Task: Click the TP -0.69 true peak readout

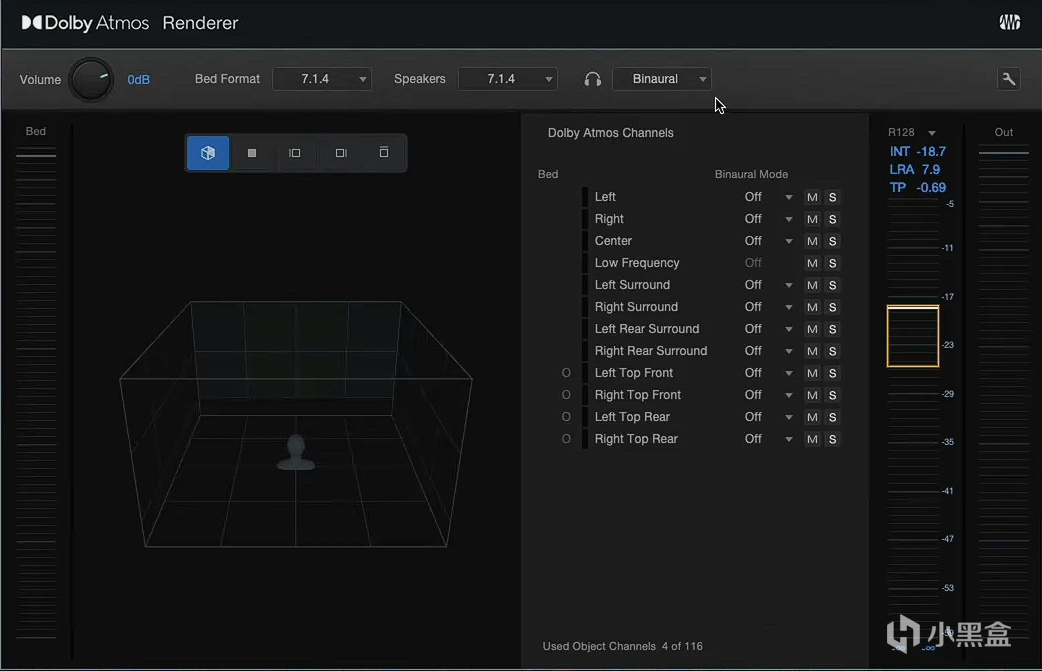Action: pos(917,187)
